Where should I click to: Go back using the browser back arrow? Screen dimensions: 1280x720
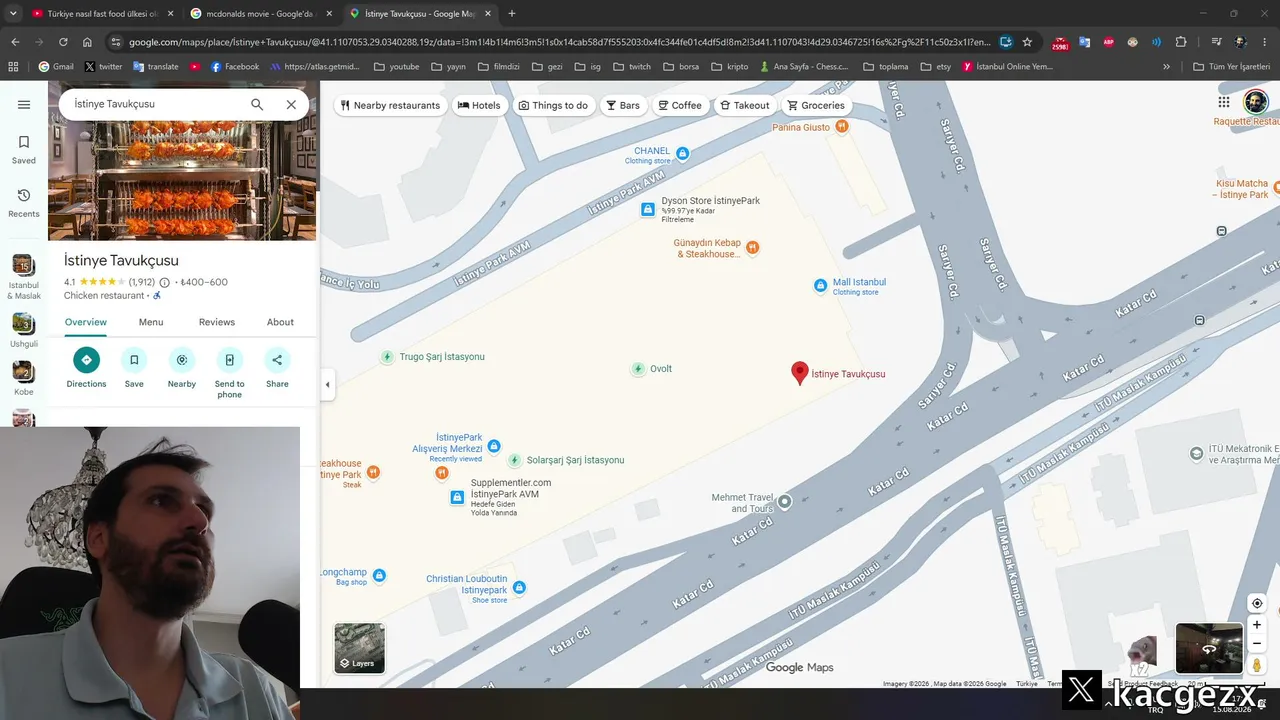coord(15,42)
